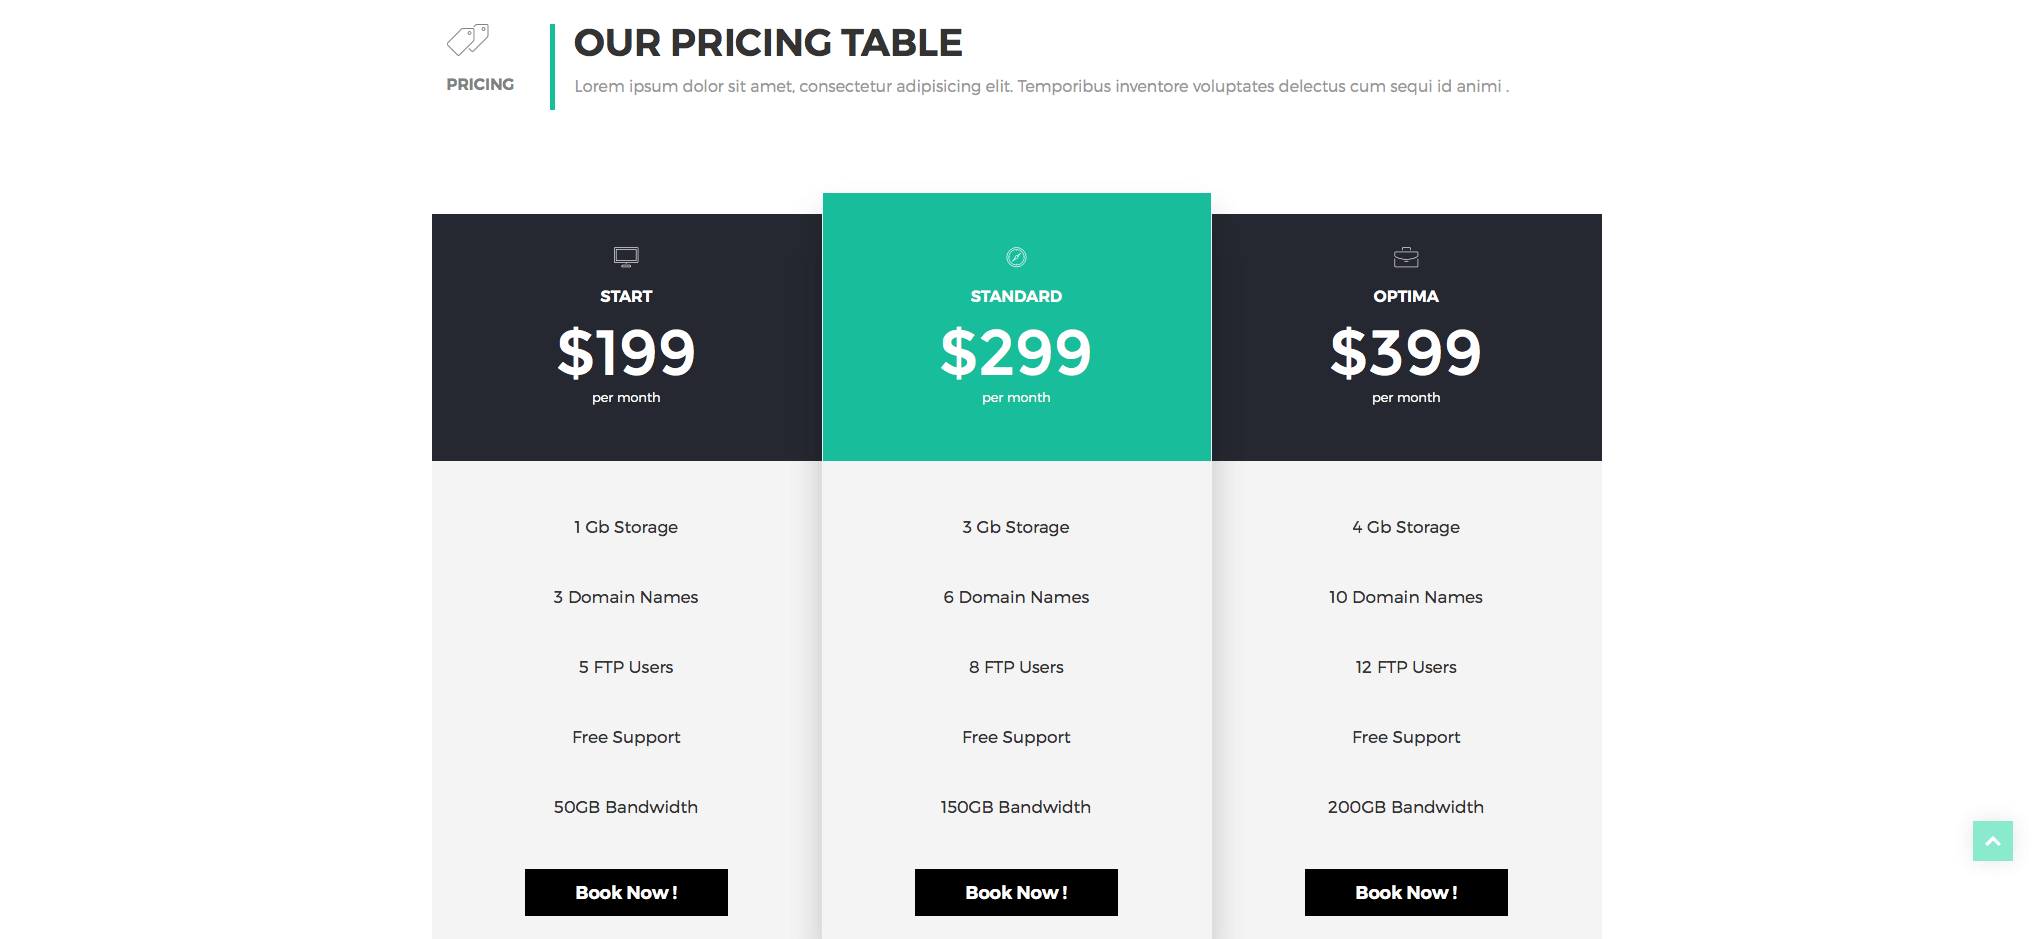The image size is (2033, 939).
Task: Click the STANDARD plan title
Action: tap(1016, 296)
